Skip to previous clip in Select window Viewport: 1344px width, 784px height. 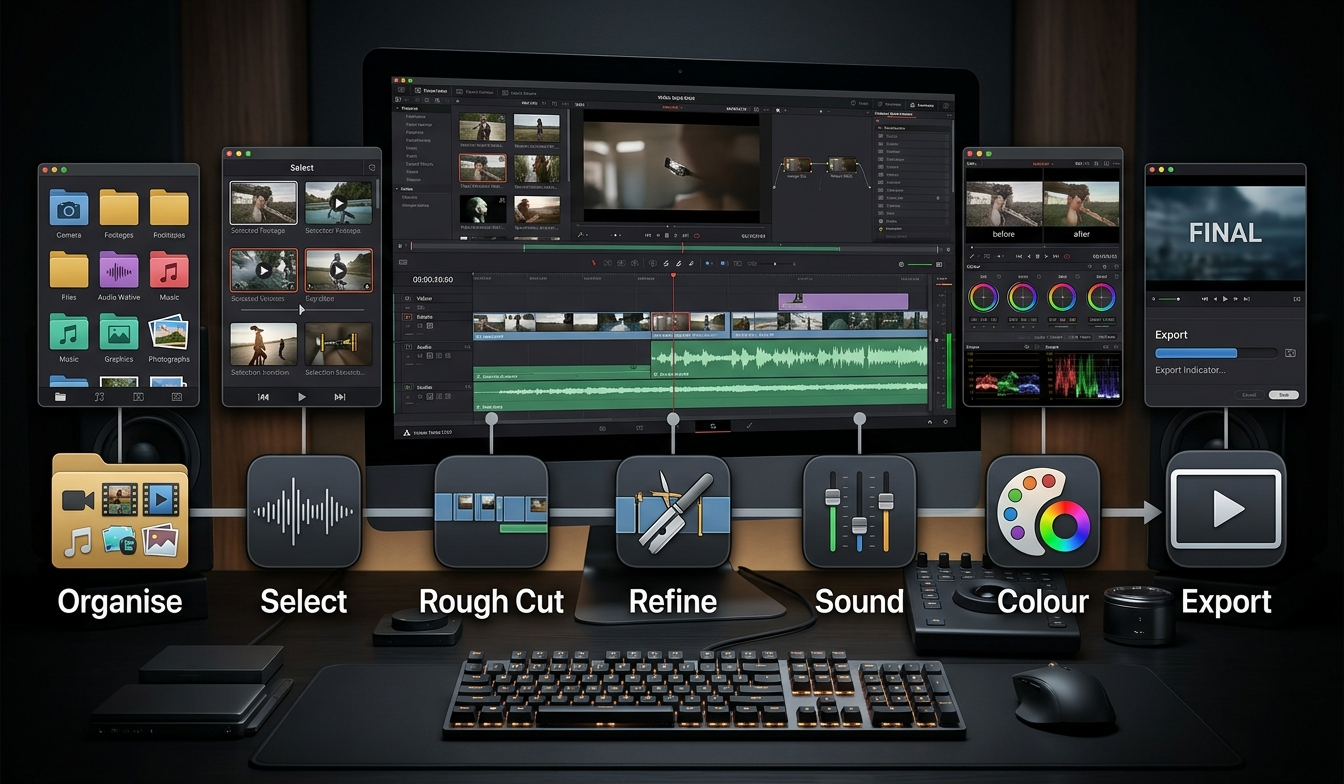263,397
